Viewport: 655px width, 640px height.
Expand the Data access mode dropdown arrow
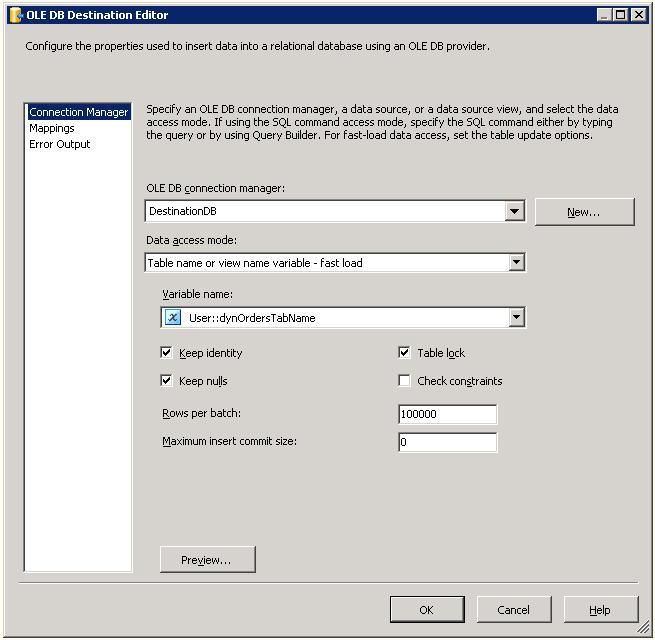pyautogui.click(x=516, y=262)
